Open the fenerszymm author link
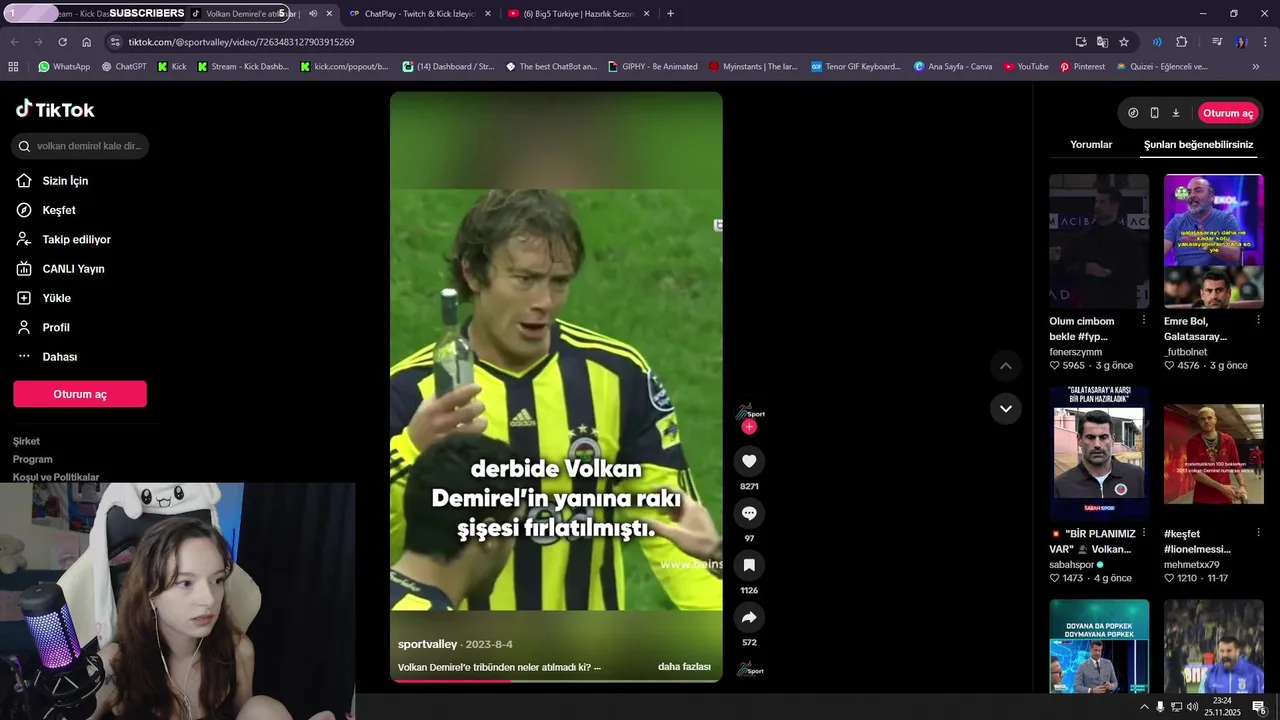Image resolution: width=1280 pixels, height=720 pixels. click(x=1075, y=352)
